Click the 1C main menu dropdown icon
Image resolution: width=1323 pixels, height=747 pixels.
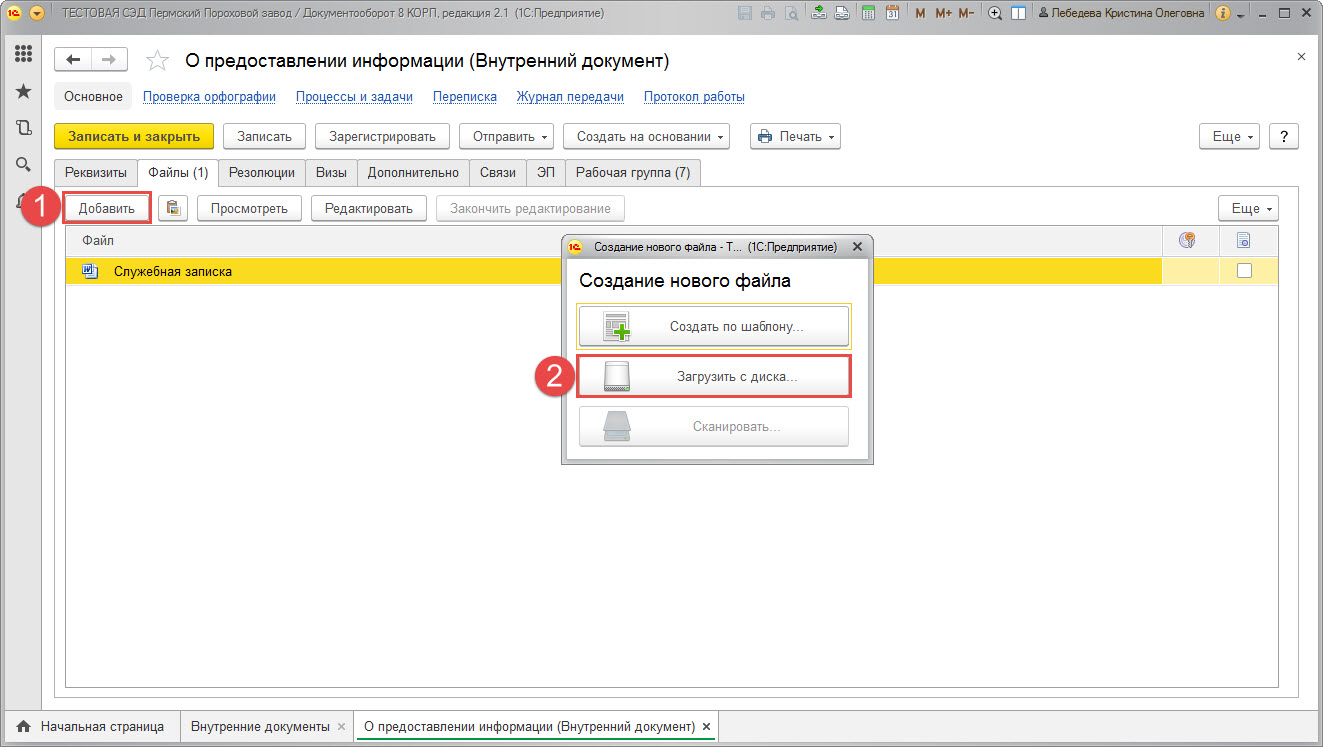(x=37, y=13)
